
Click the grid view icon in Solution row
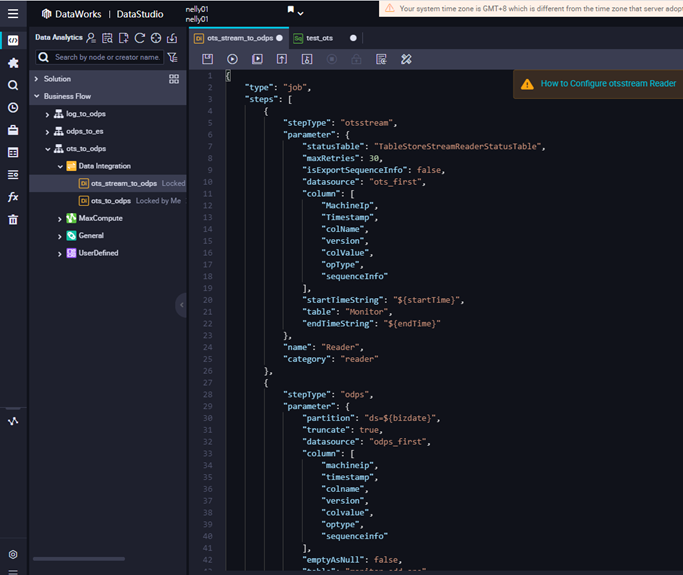point(174,79)
